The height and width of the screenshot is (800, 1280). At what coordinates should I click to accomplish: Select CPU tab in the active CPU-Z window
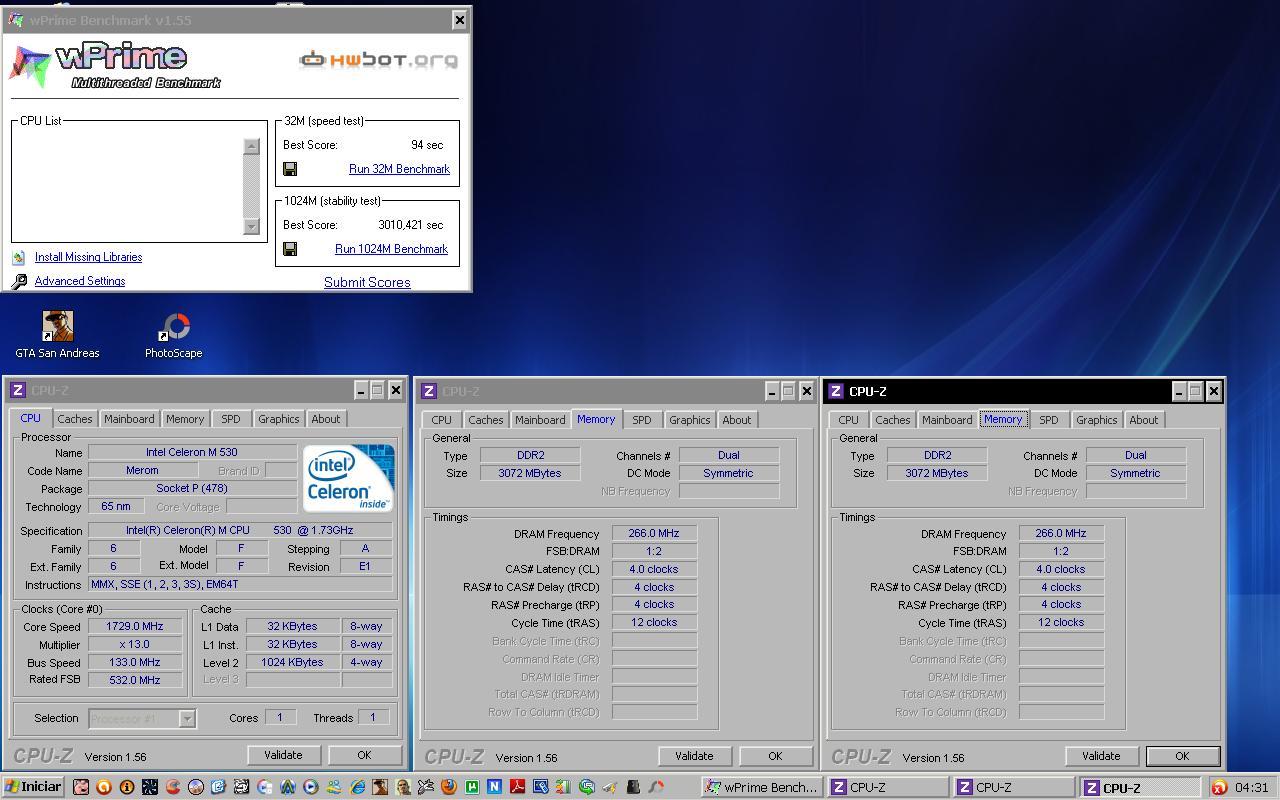tap(848, 420)
